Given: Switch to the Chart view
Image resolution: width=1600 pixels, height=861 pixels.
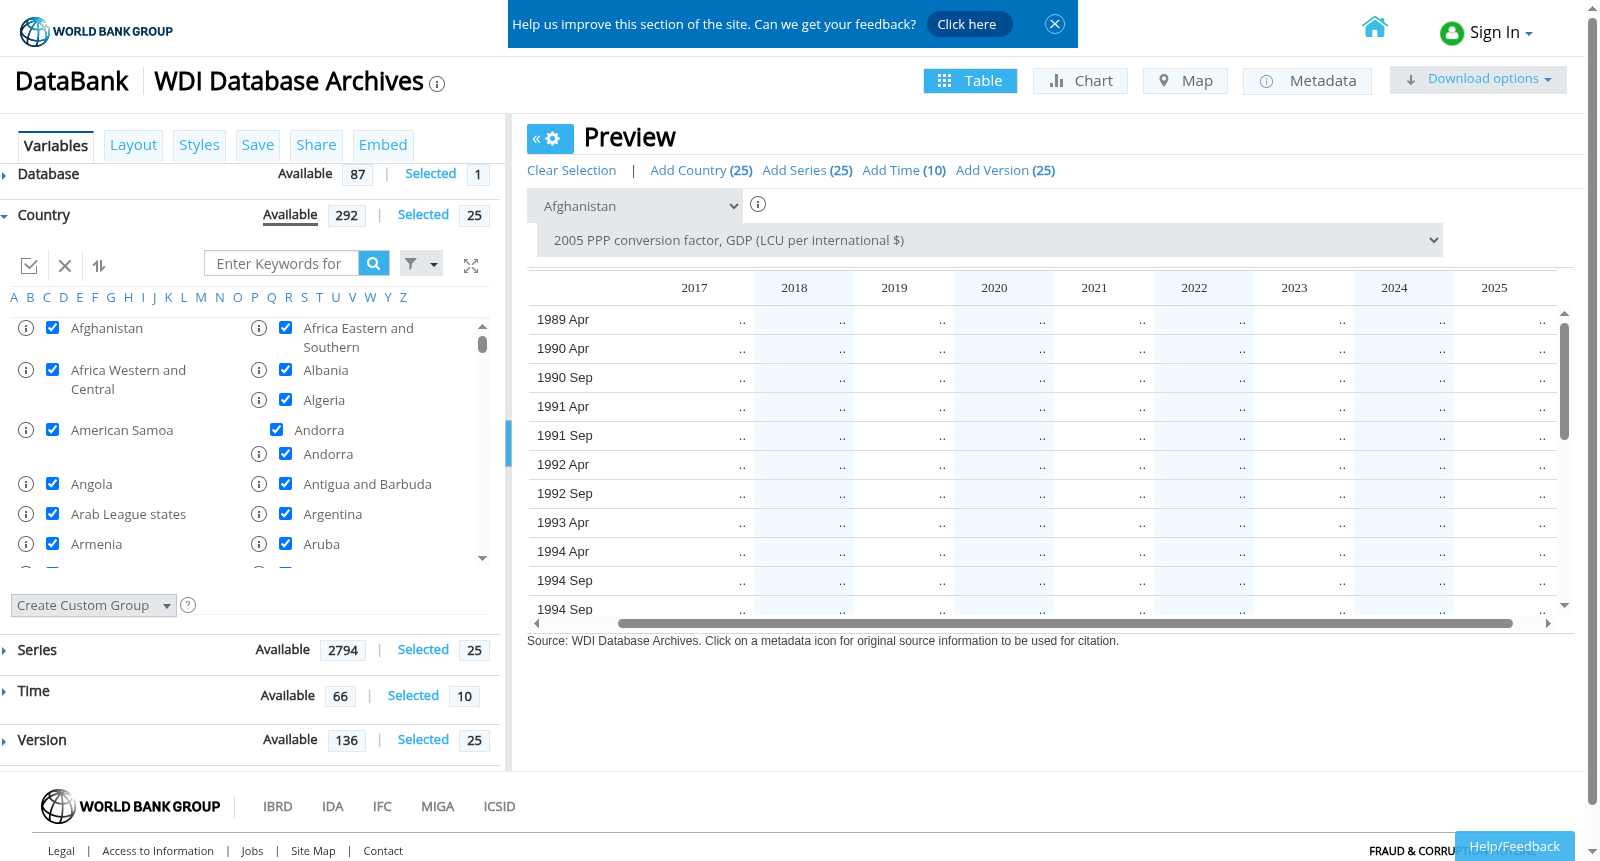Looking at the screenshot, I should tap(1080, 81).
